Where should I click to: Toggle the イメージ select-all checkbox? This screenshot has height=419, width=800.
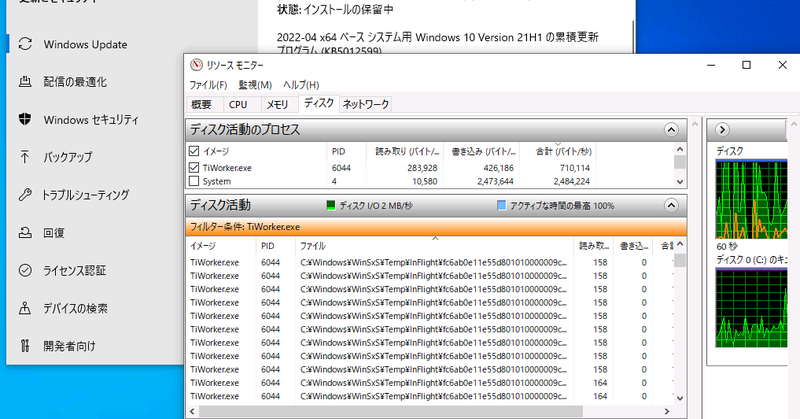pyautogui.click(x=194, y=151)
